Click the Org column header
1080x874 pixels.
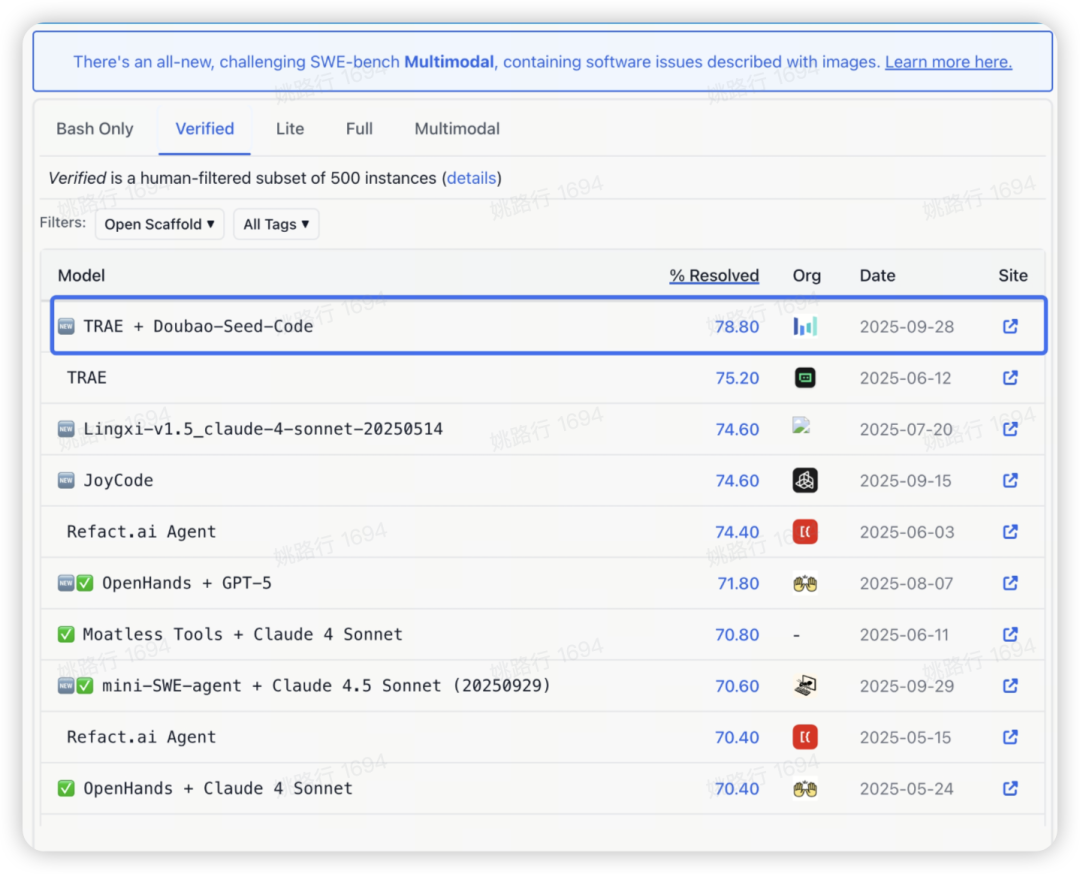pyautogui.click(x=807, y=275)
